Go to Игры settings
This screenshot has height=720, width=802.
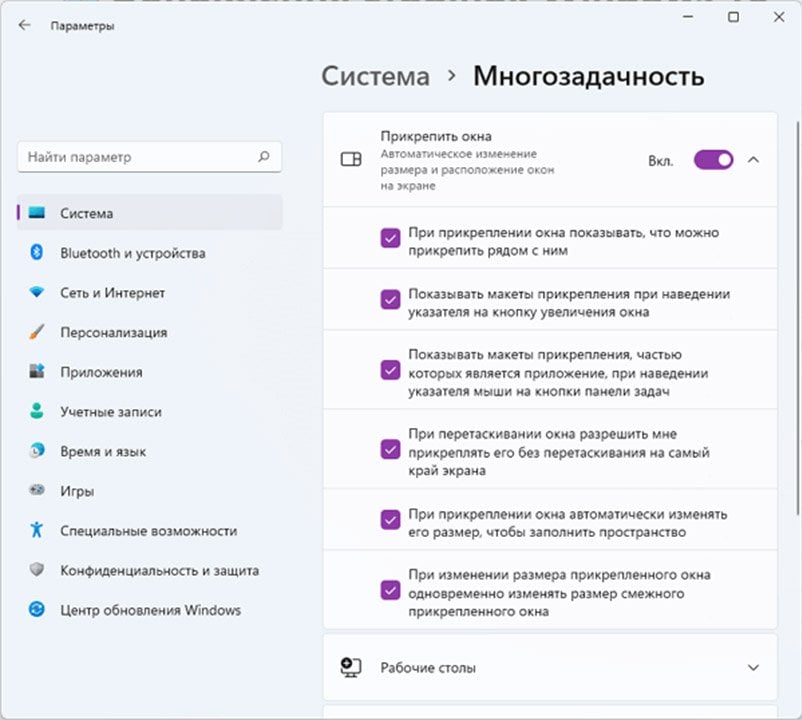tap(150, 490)
